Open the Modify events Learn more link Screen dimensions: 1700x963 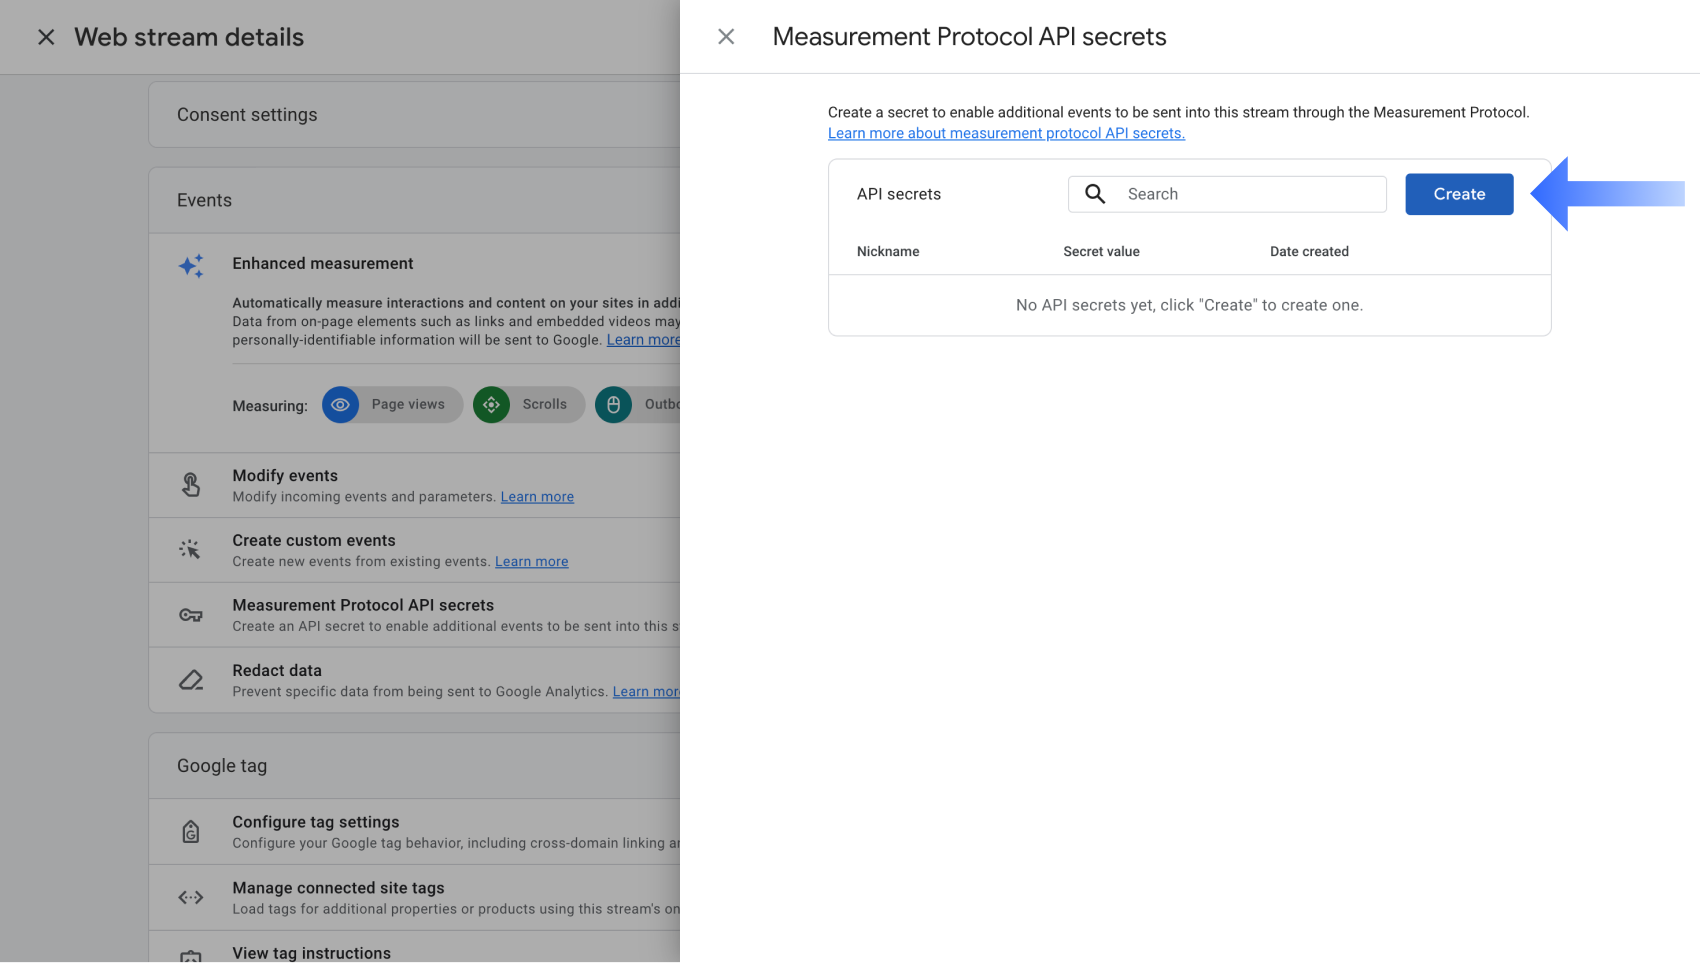click(x=537, y=497)
